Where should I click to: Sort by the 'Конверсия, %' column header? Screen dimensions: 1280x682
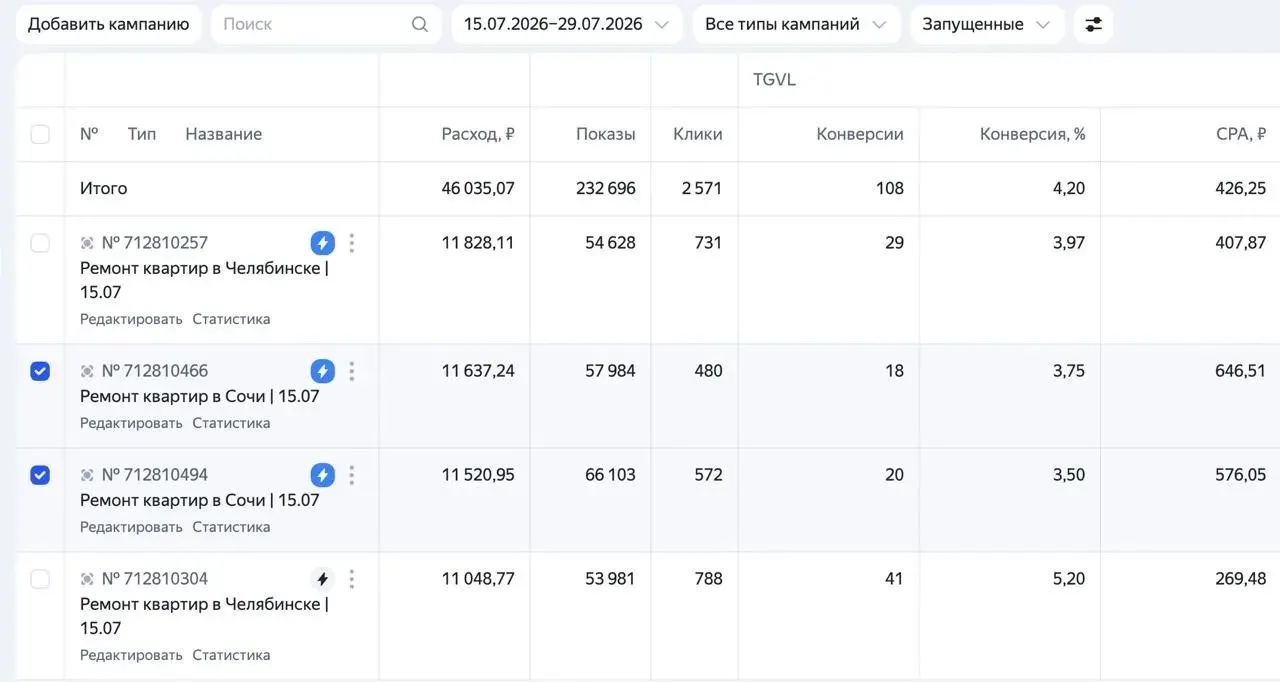pyautogui.click(x=1033, y=134)
